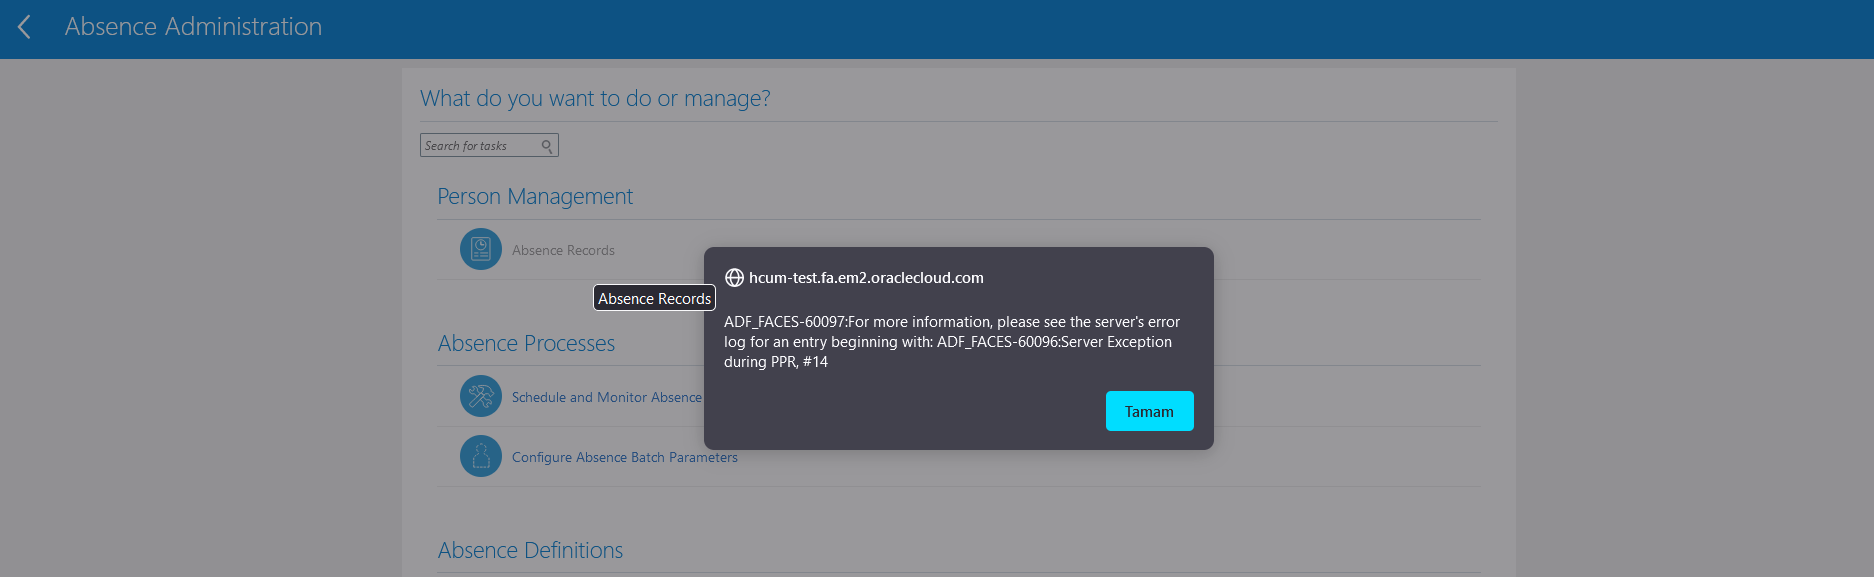Focus the Search for tasks field
This screenshot has width=1874, height=577.
point(489,145)
